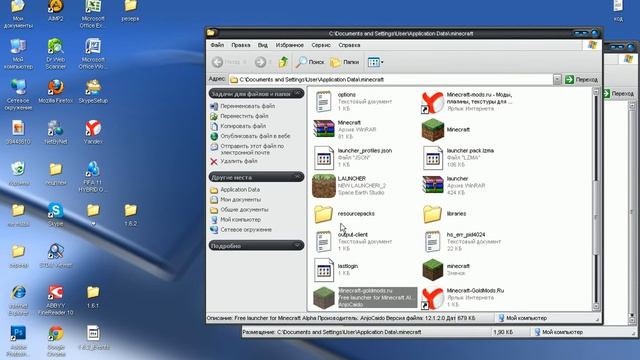Collapse the Другие места panel
This screenshot has width=640, height=360.
[298, 177]
